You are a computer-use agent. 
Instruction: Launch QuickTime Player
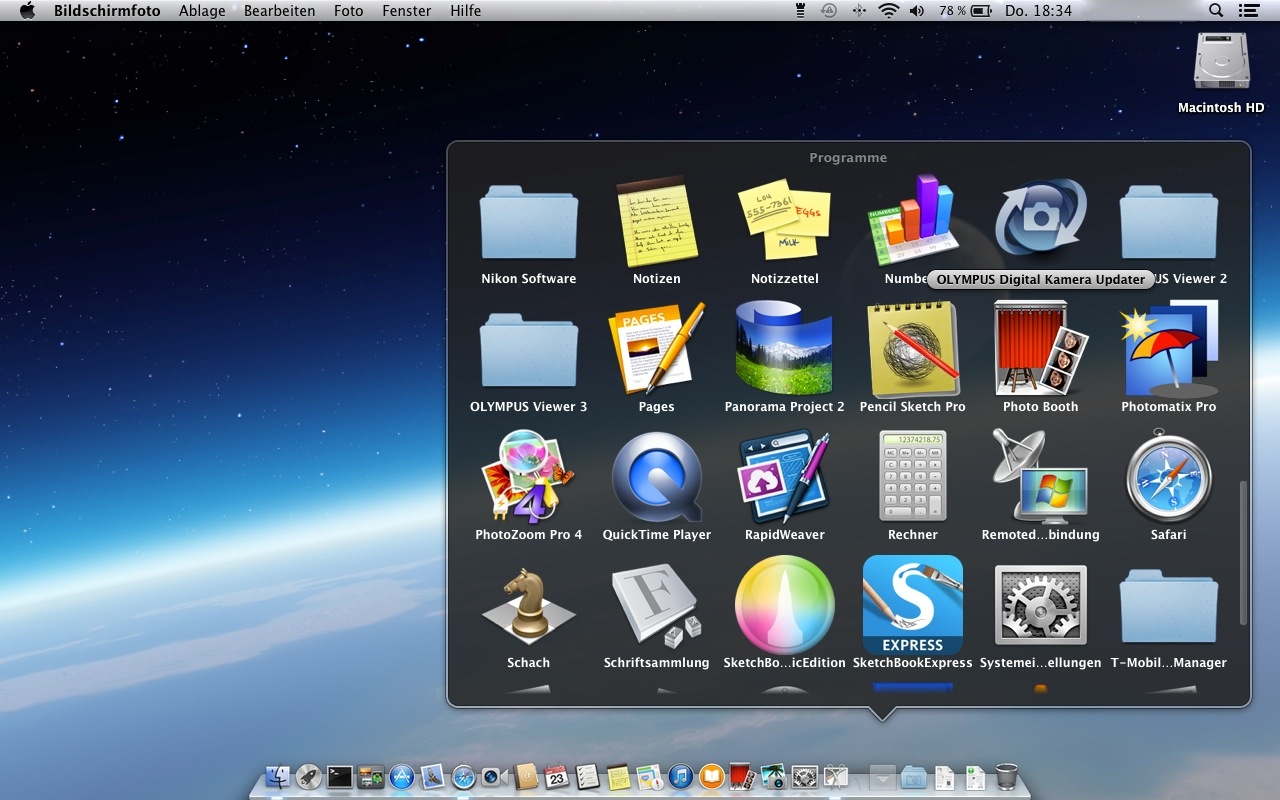[x=656, y=478]
